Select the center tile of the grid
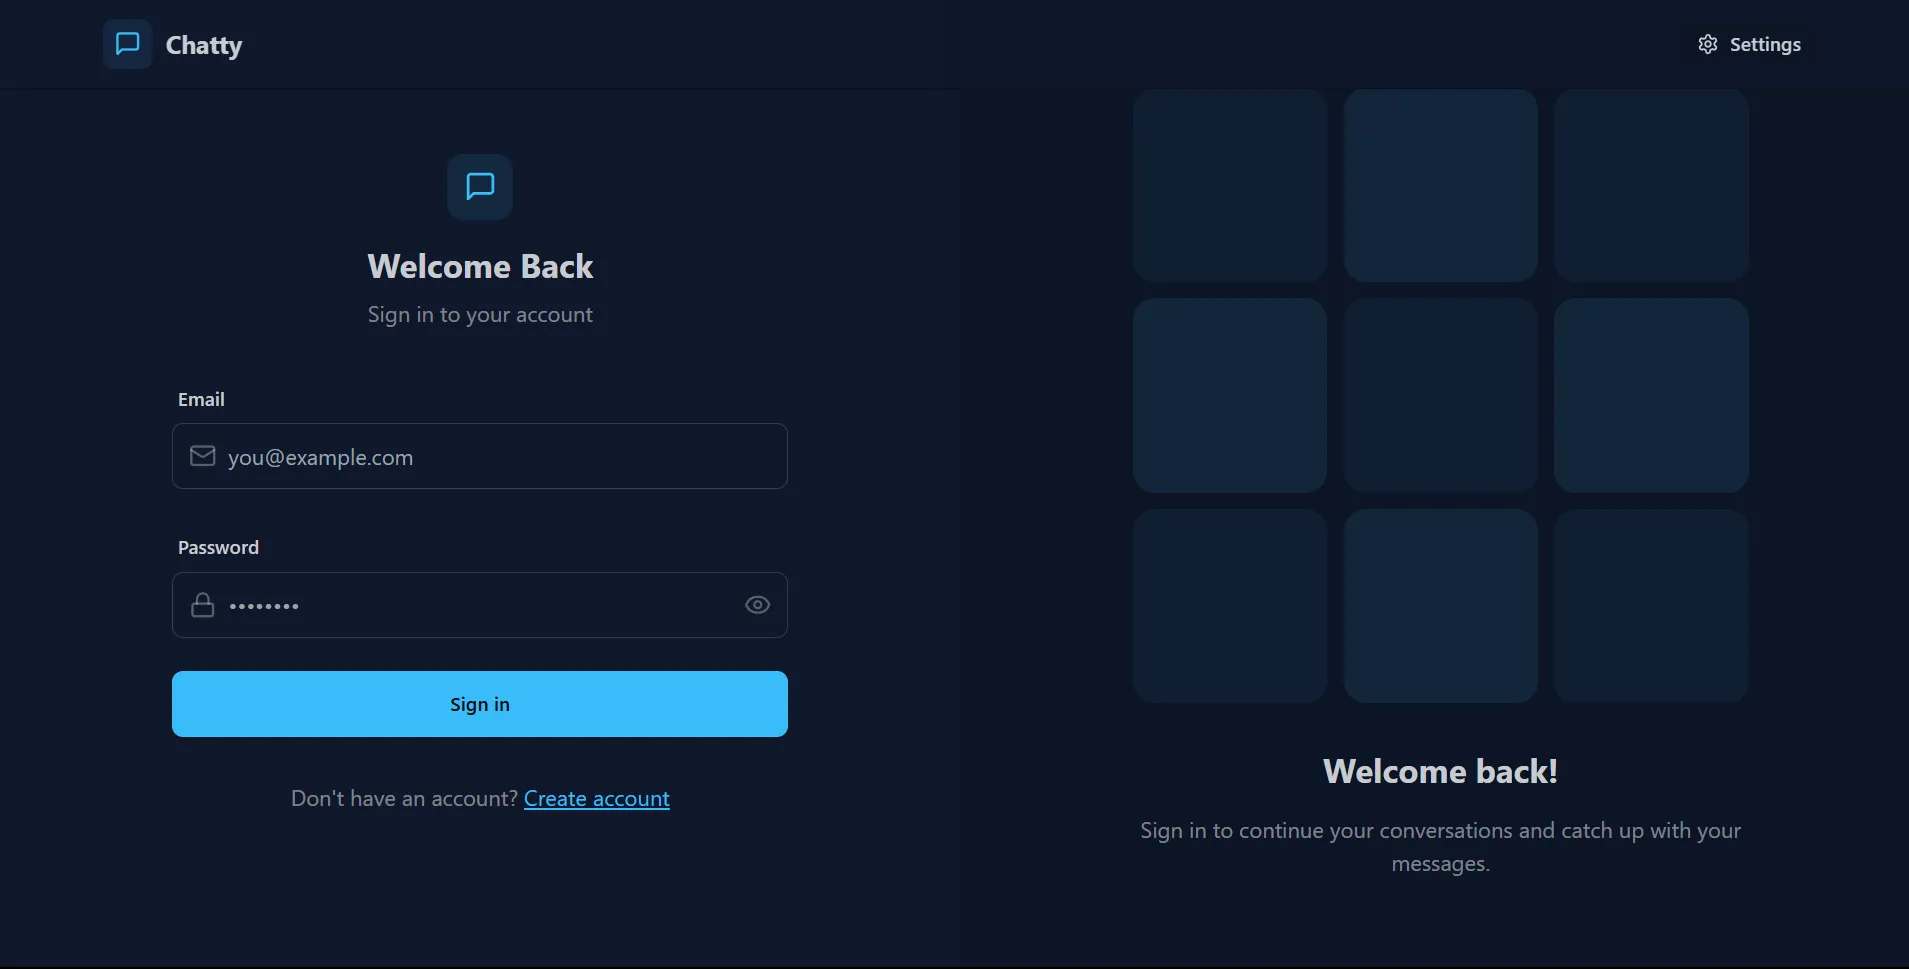The image size is (1909, 969). [x=1440, y=395]
